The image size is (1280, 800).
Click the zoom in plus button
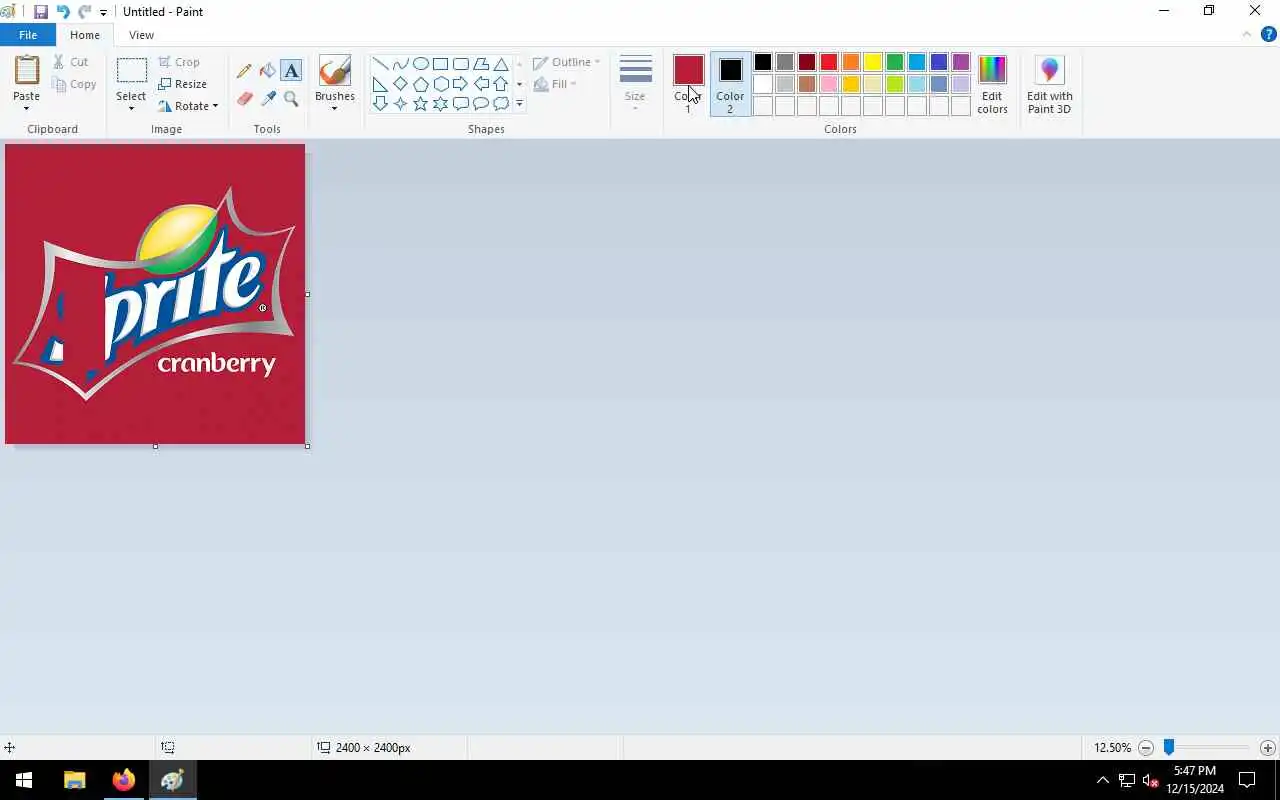[x=1268, y=748]
